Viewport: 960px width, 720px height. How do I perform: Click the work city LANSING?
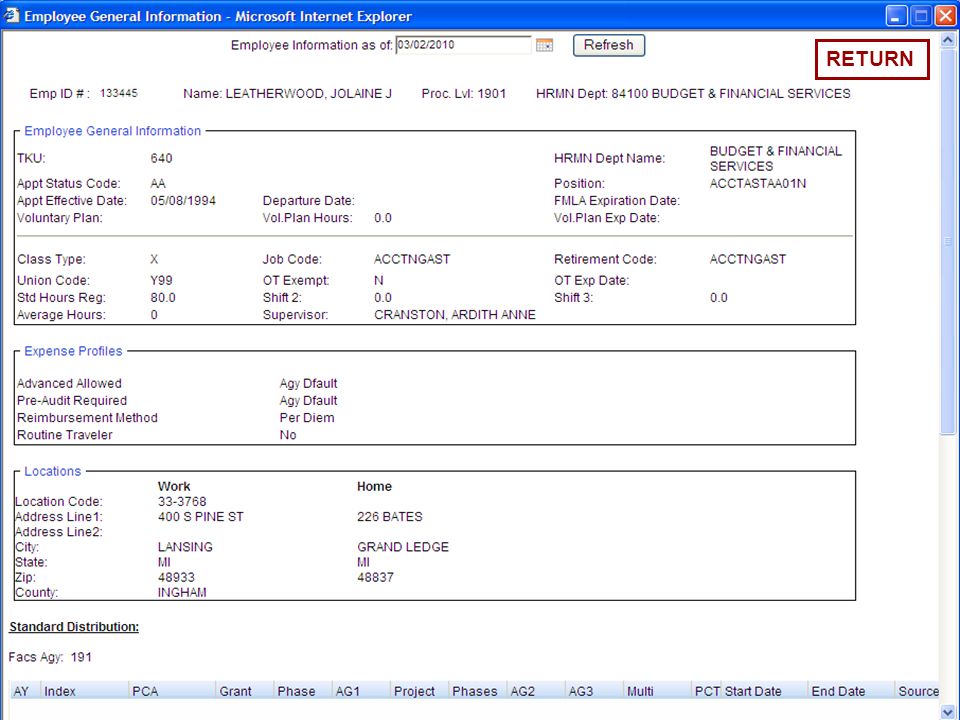185,547
